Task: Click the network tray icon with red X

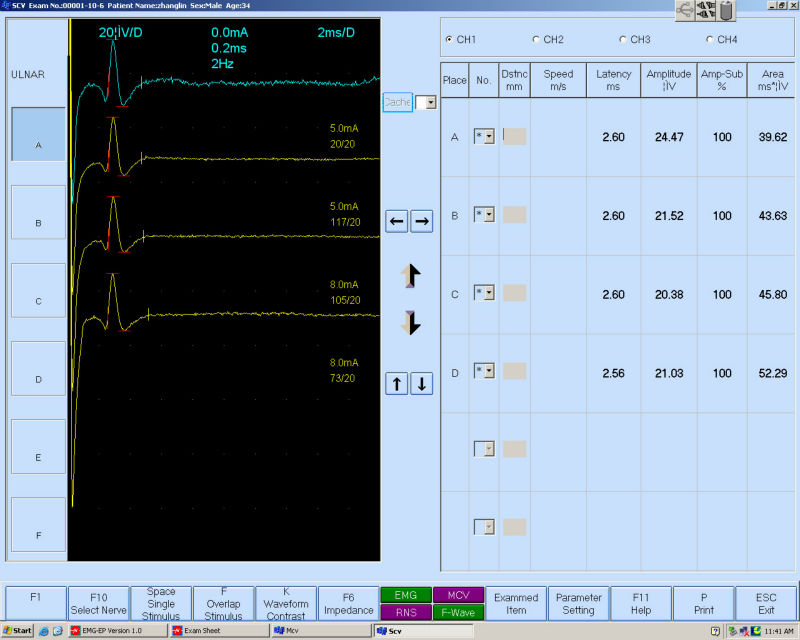Action: (744, 631)
